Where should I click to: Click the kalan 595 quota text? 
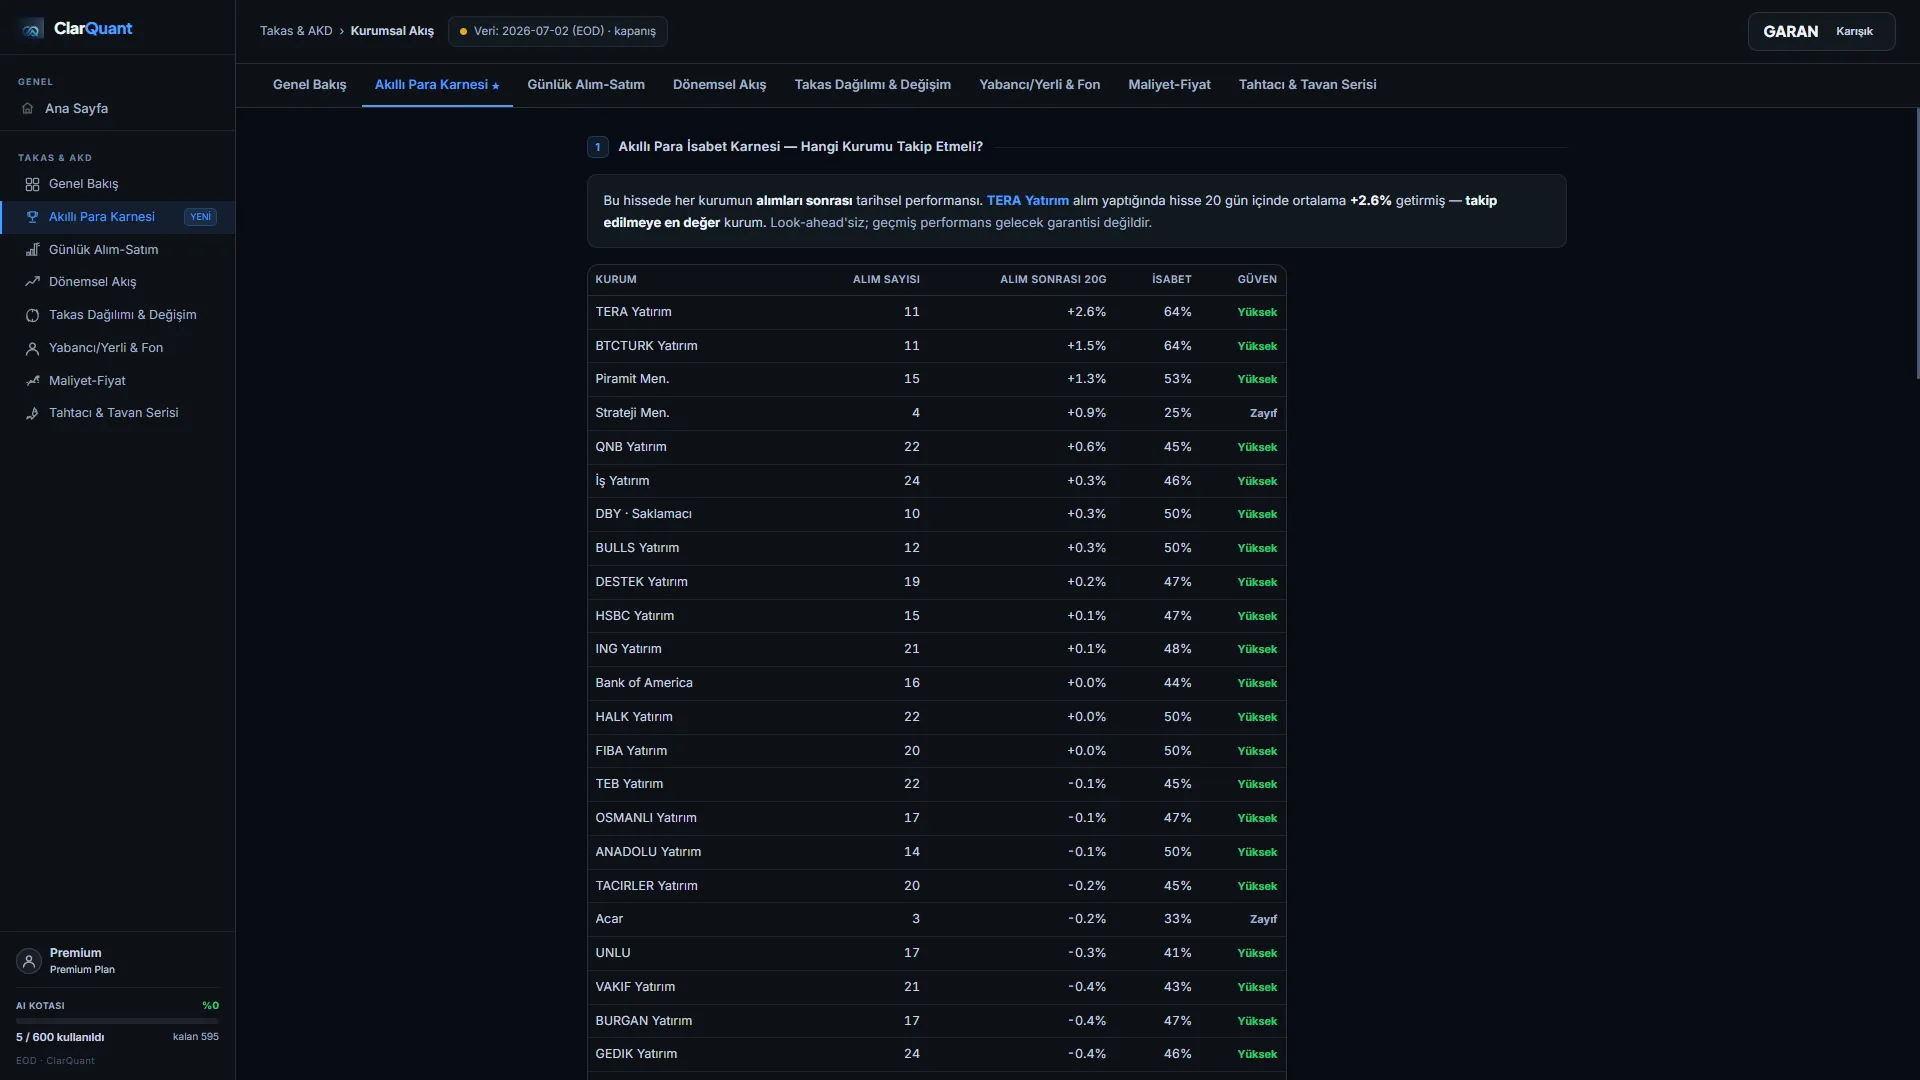tap(195, 1037)
